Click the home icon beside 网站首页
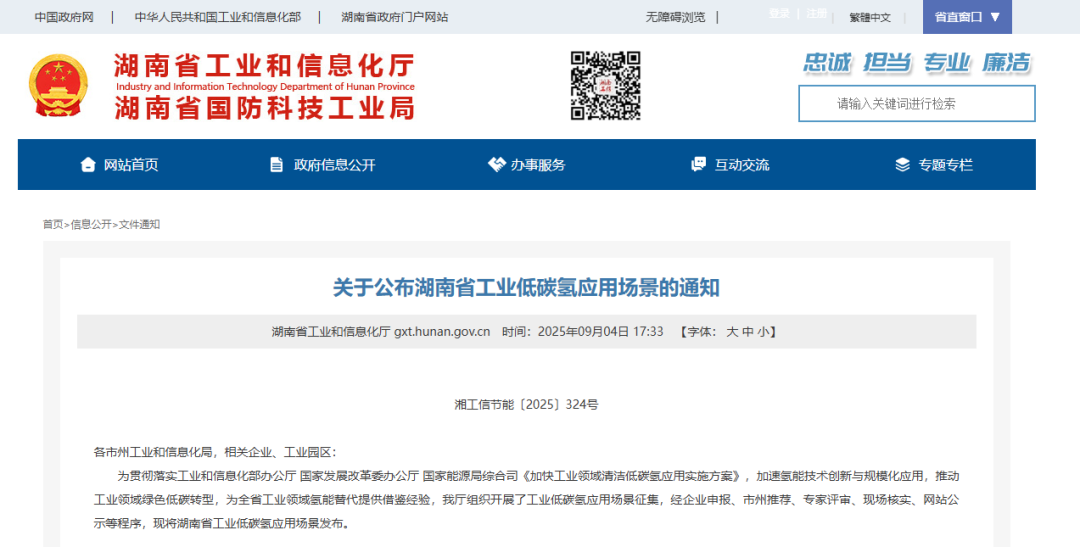 pos(87,165)
